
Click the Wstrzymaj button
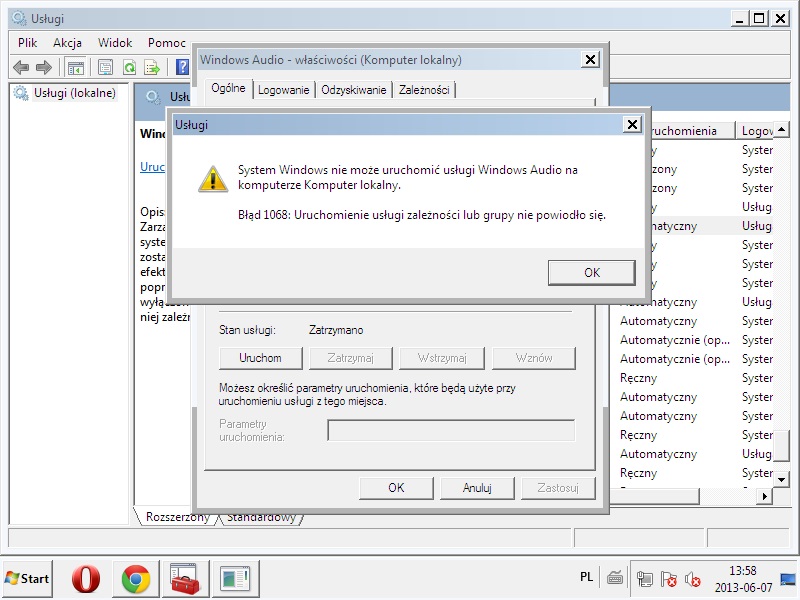coord(442,358)
